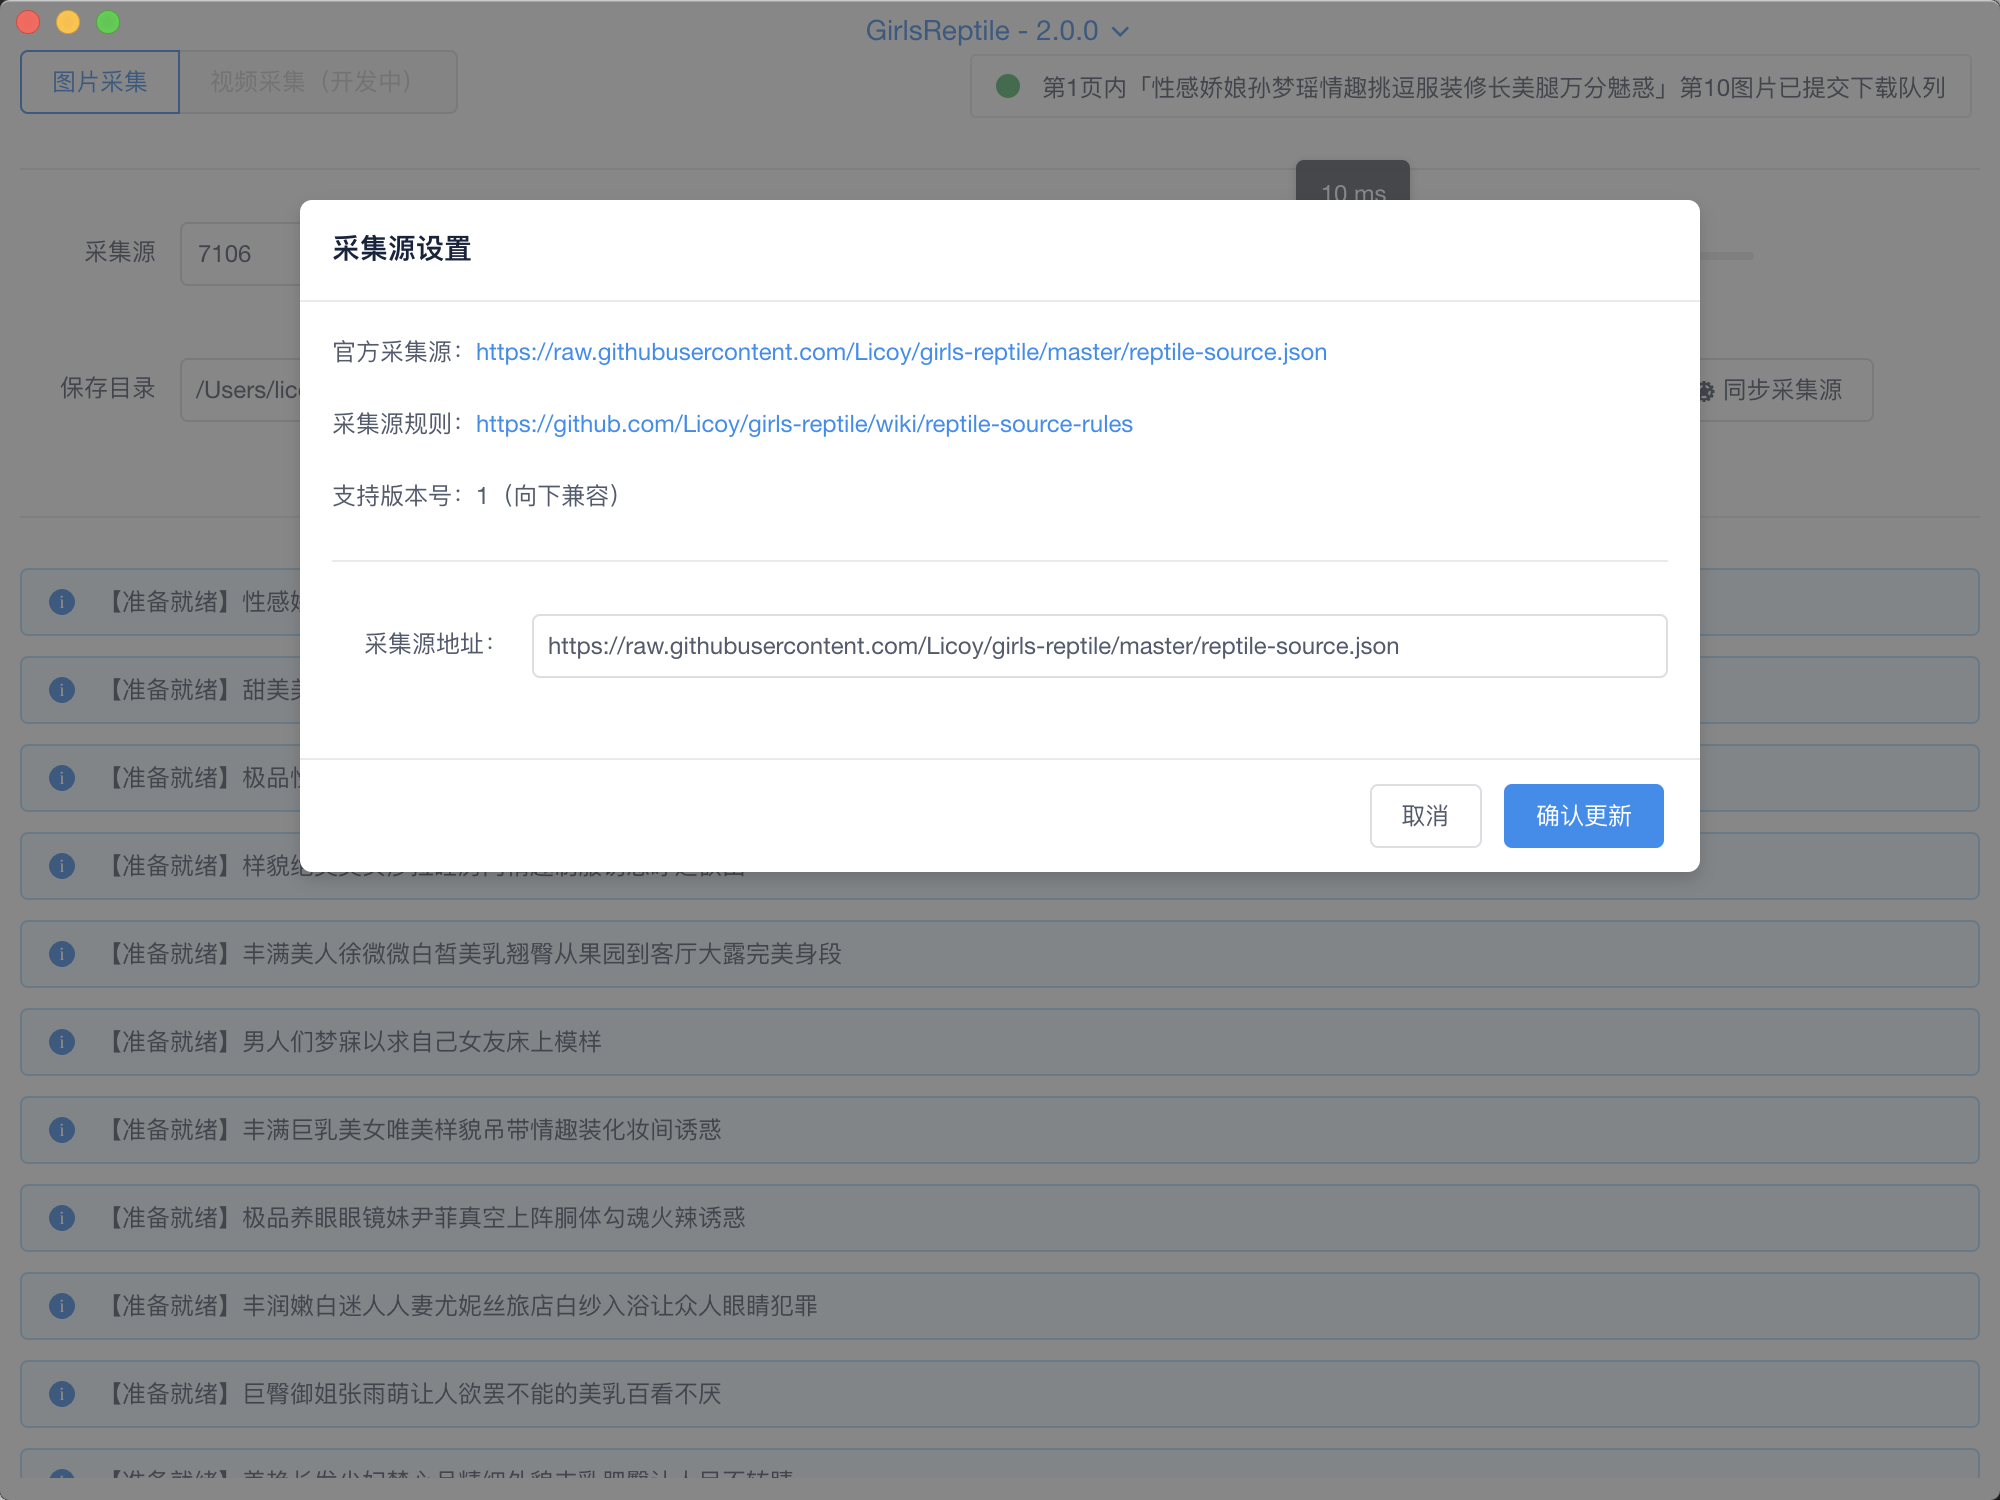This screenshot has height=1500, width=2000.
Task: Click info icon beside 丰润嫩白迷人人妻 item
Action: point(62,1306)
